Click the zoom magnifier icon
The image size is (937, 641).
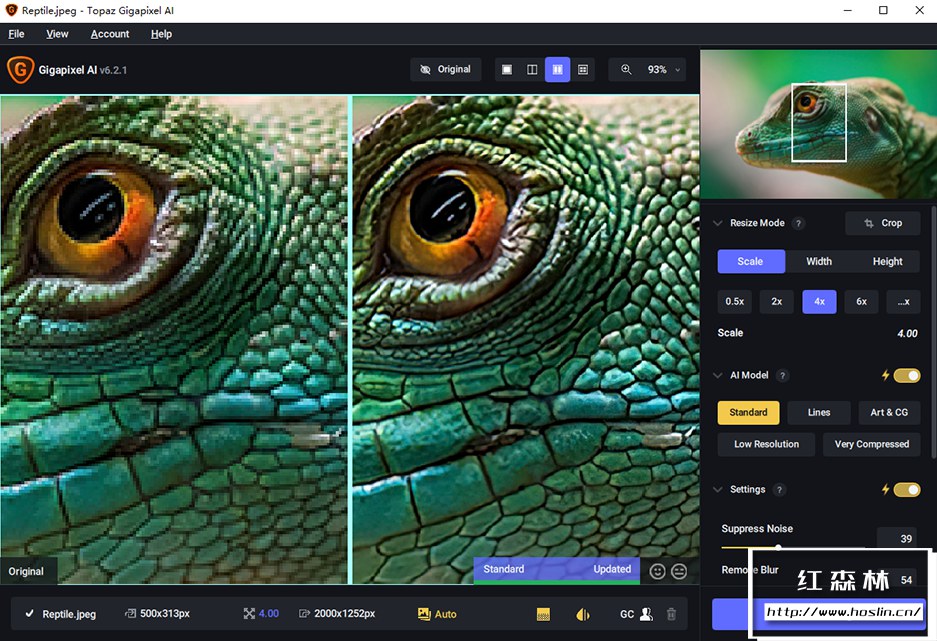626,69
